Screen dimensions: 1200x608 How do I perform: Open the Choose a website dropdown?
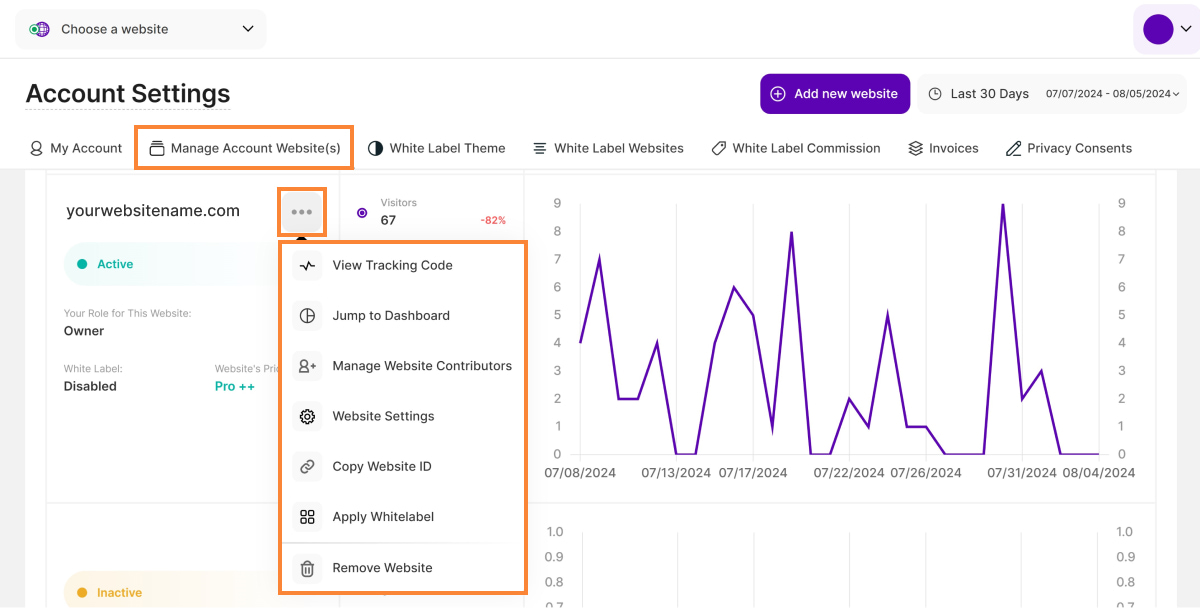141,29
